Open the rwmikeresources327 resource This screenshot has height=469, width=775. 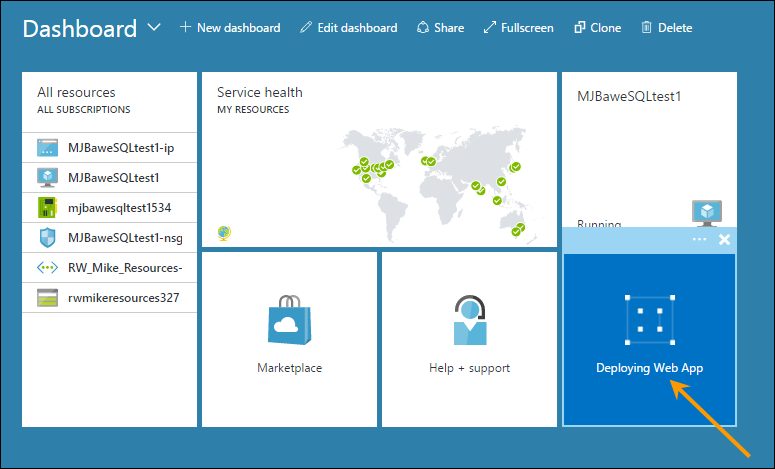coord(109,298)
